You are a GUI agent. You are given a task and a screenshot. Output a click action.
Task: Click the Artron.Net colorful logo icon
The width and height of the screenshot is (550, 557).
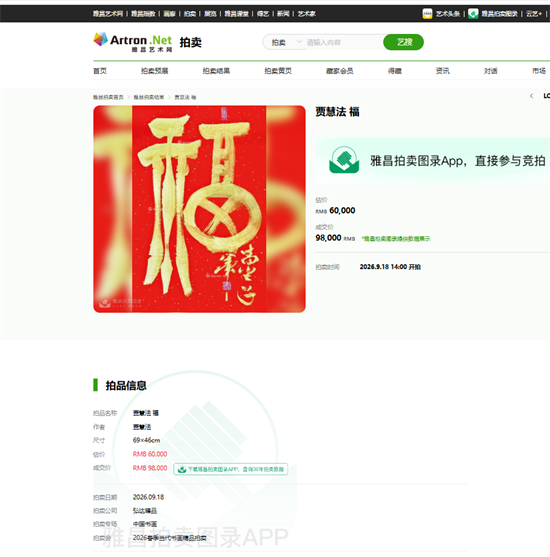click(x=101, y=39)
